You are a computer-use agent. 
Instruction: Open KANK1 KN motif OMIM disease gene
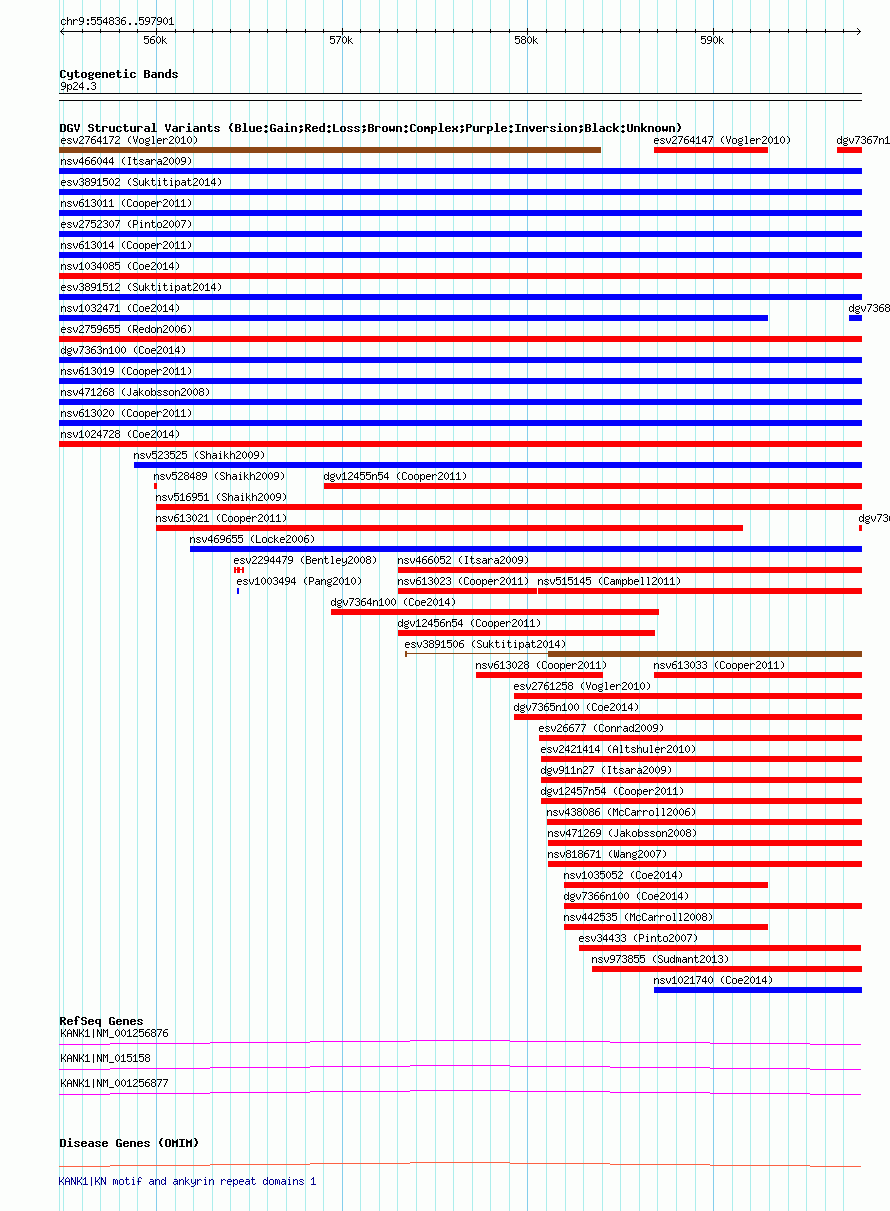pyautogui.click(x=188, y=1181)
